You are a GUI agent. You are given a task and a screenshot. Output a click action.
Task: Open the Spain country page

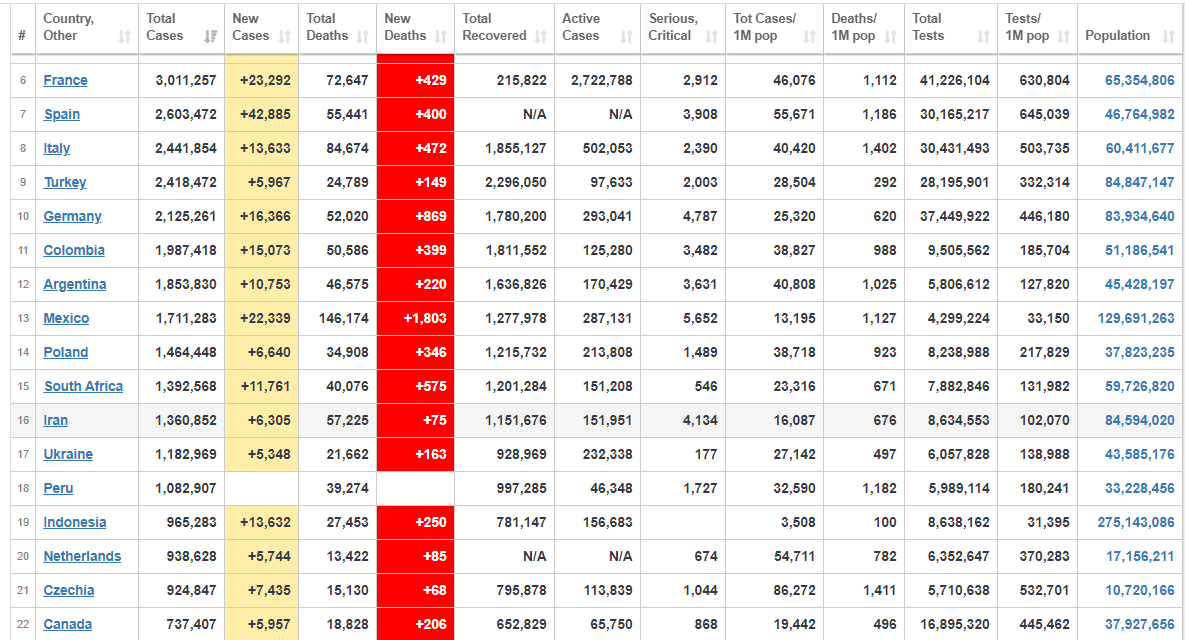pyautogui.click(x=62, y=114)
